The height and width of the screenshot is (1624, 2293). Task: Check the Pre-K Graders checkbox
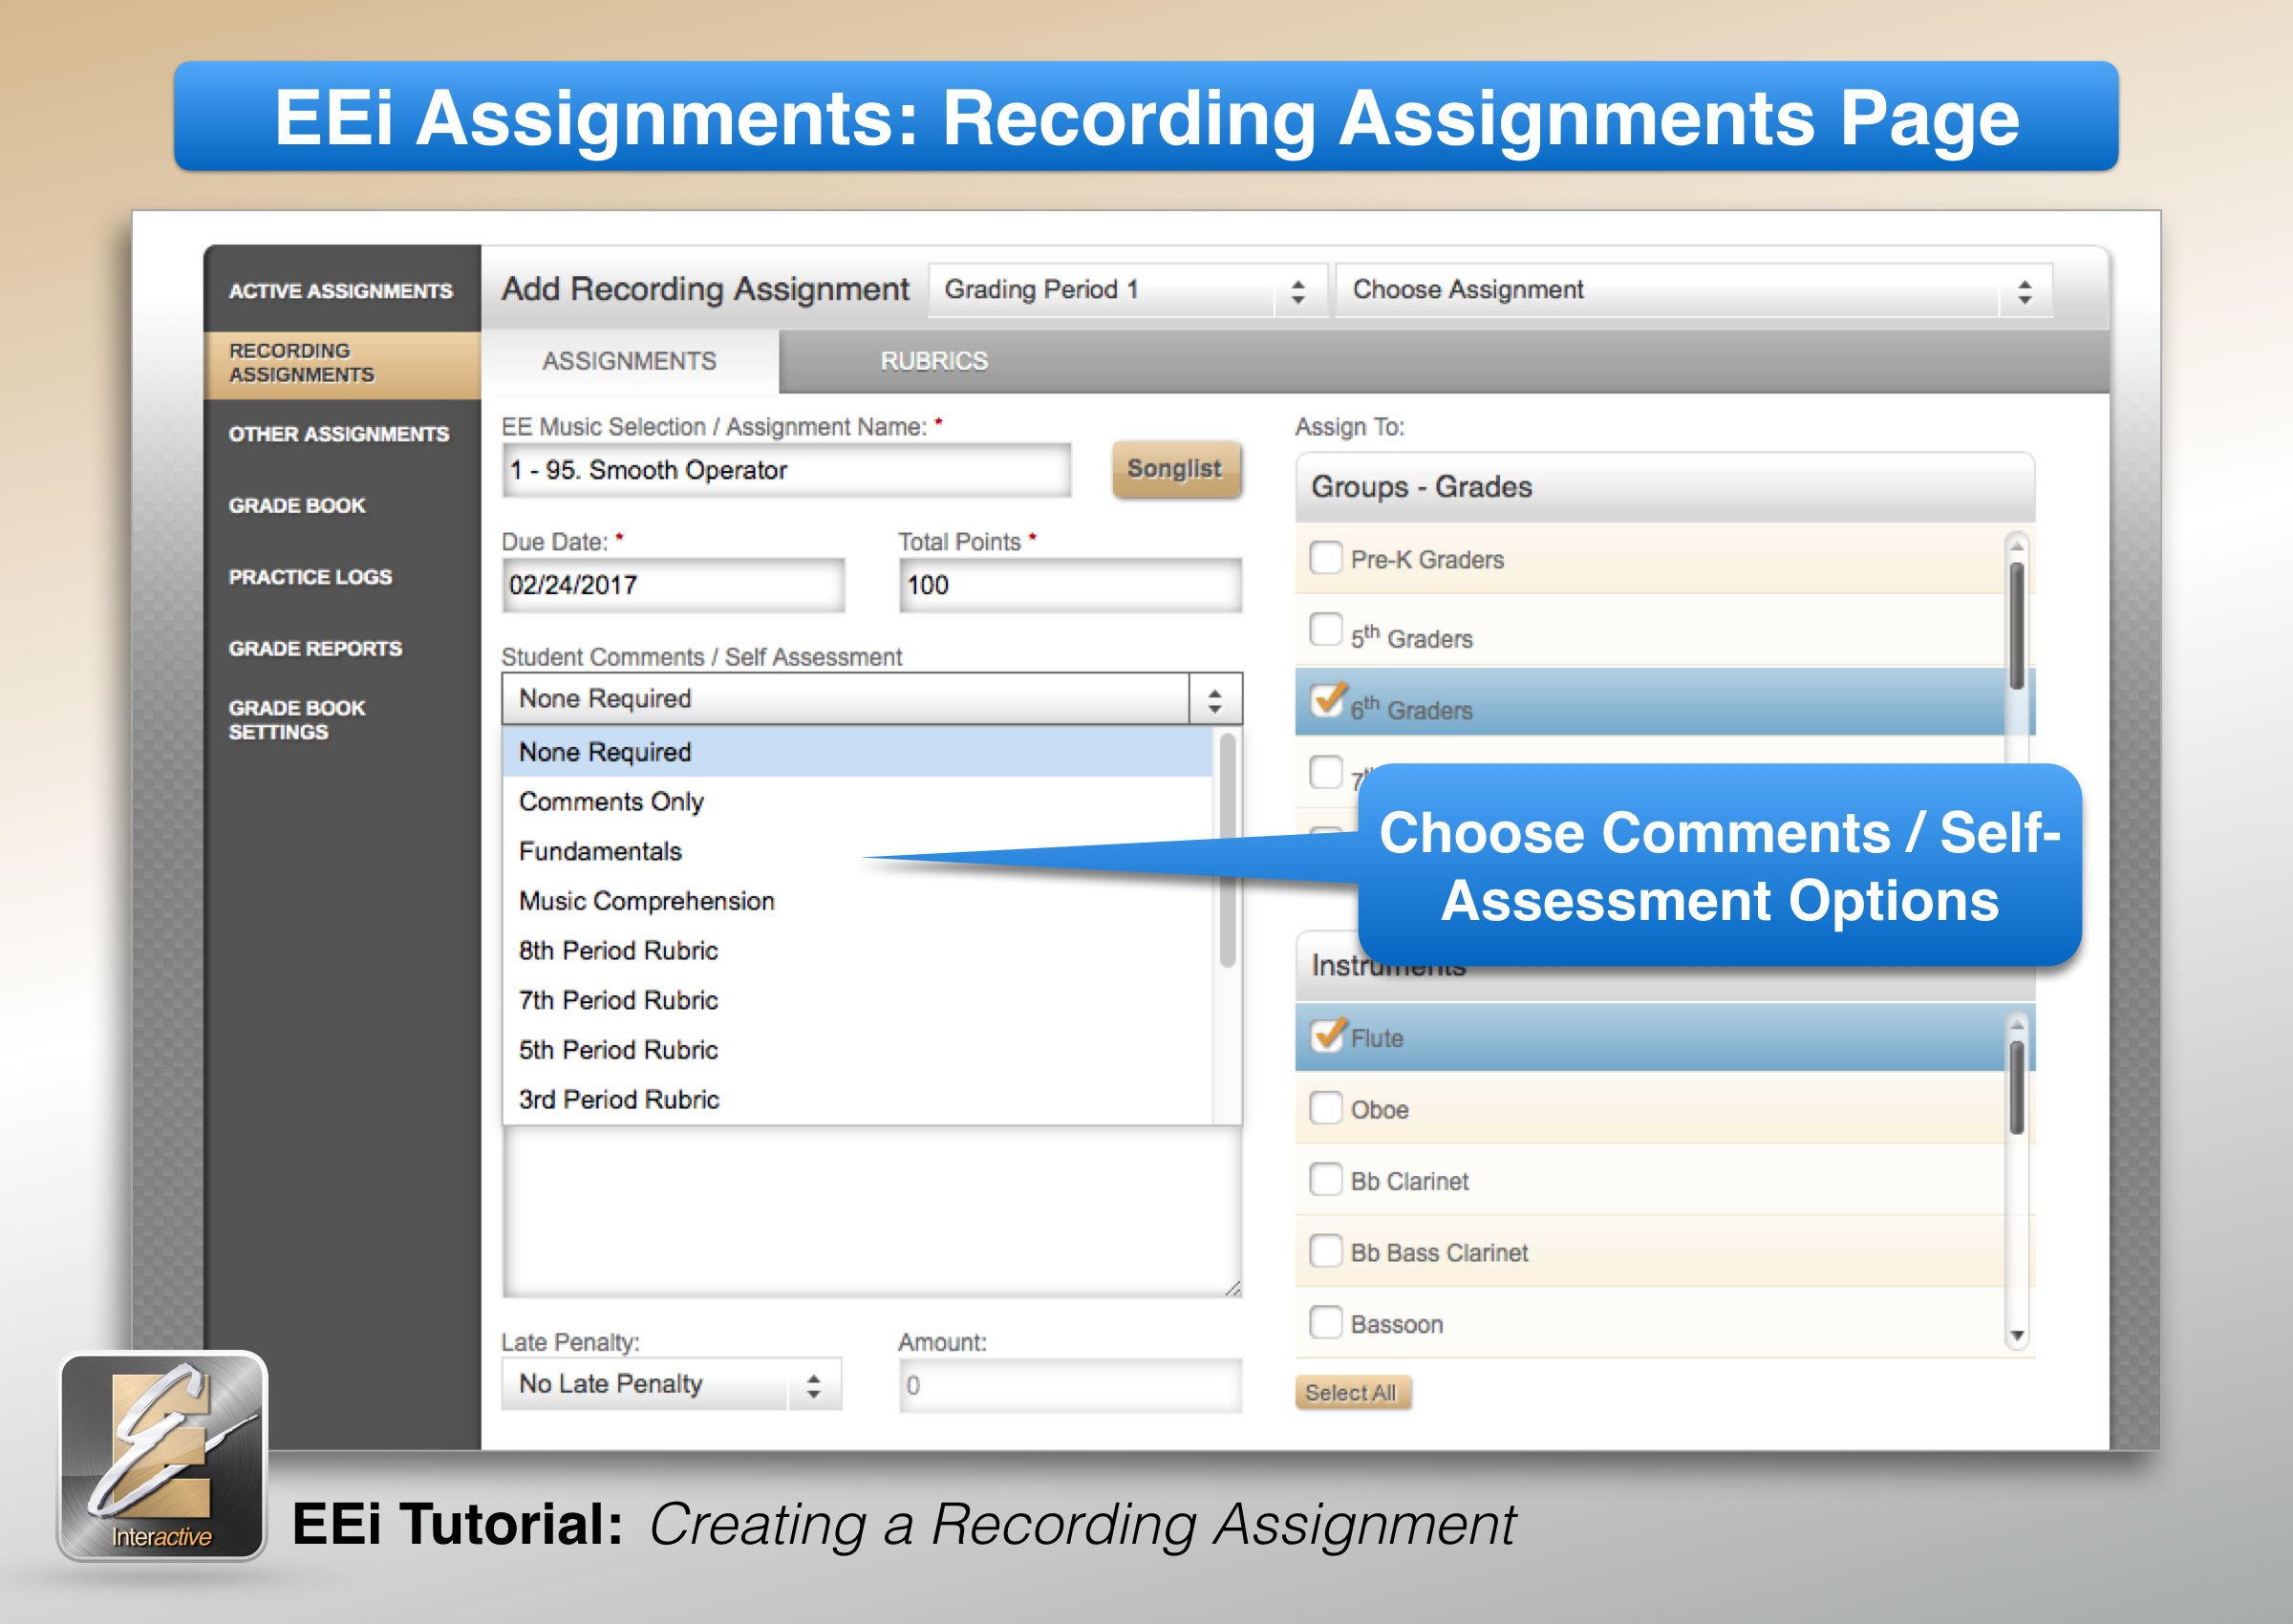click(1326, 557)
